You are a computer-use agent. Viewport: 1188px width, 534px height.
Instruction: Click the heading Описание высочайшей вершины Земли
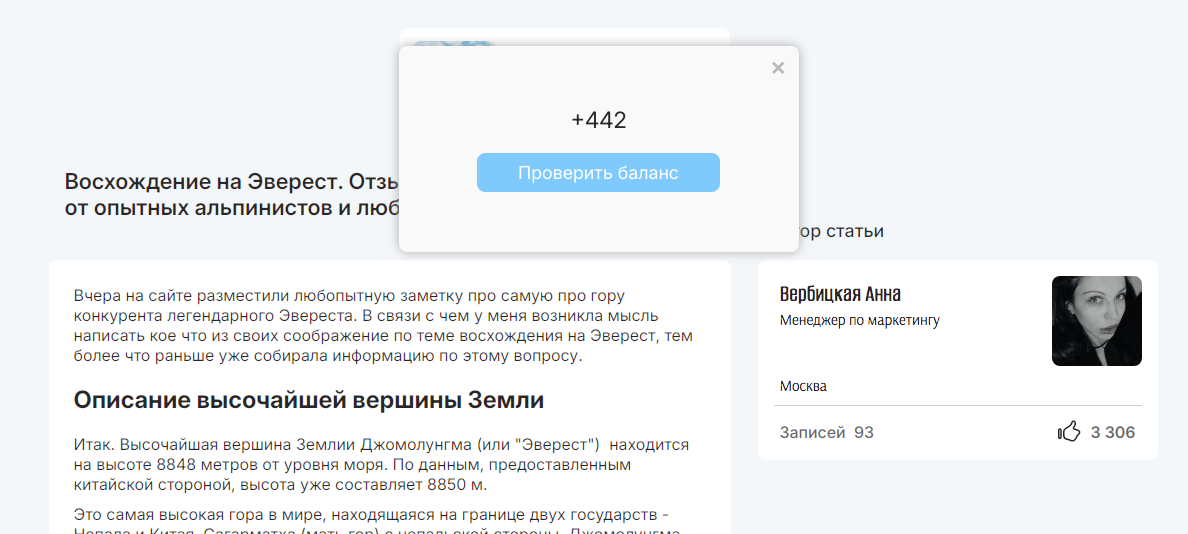(309, 400)
